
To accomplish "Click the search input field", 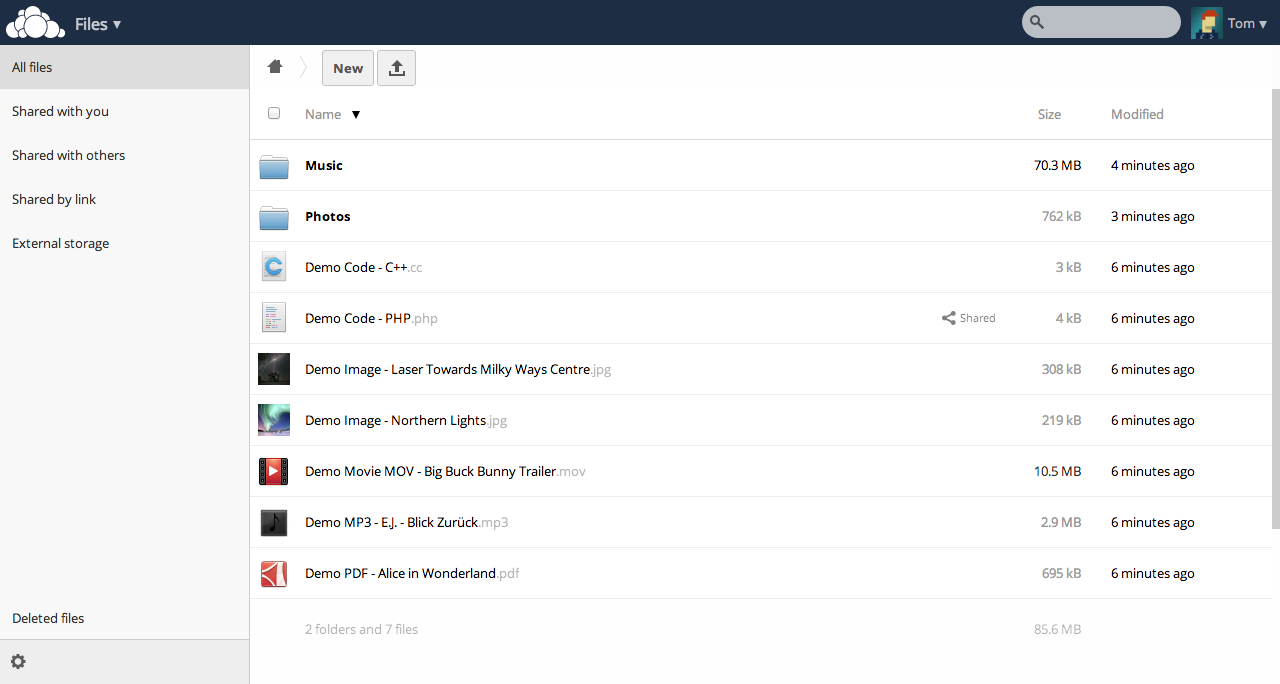I will [1101, 22].
